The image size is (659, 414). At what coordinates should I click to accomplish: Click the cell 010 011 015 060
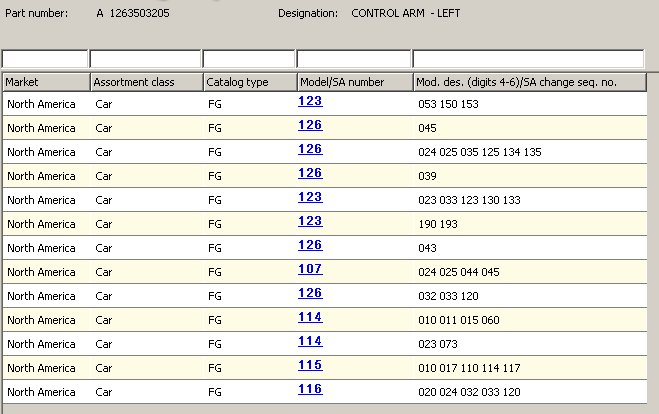point(459,320)
